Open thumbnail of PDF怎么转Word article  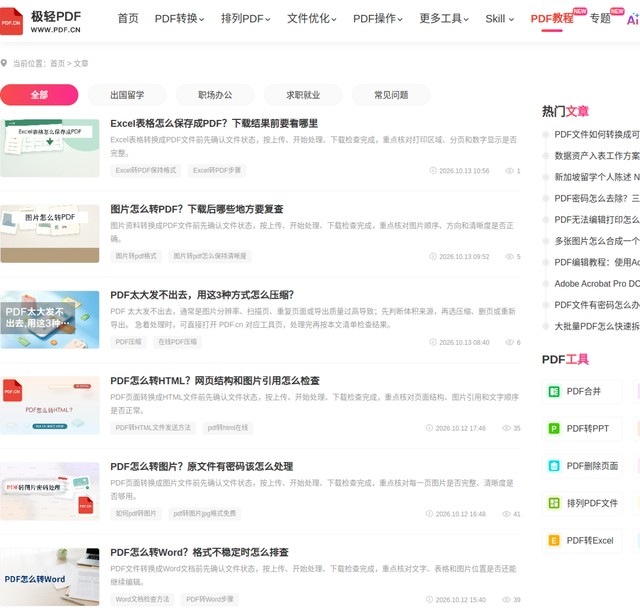click(x=49, y=577)
